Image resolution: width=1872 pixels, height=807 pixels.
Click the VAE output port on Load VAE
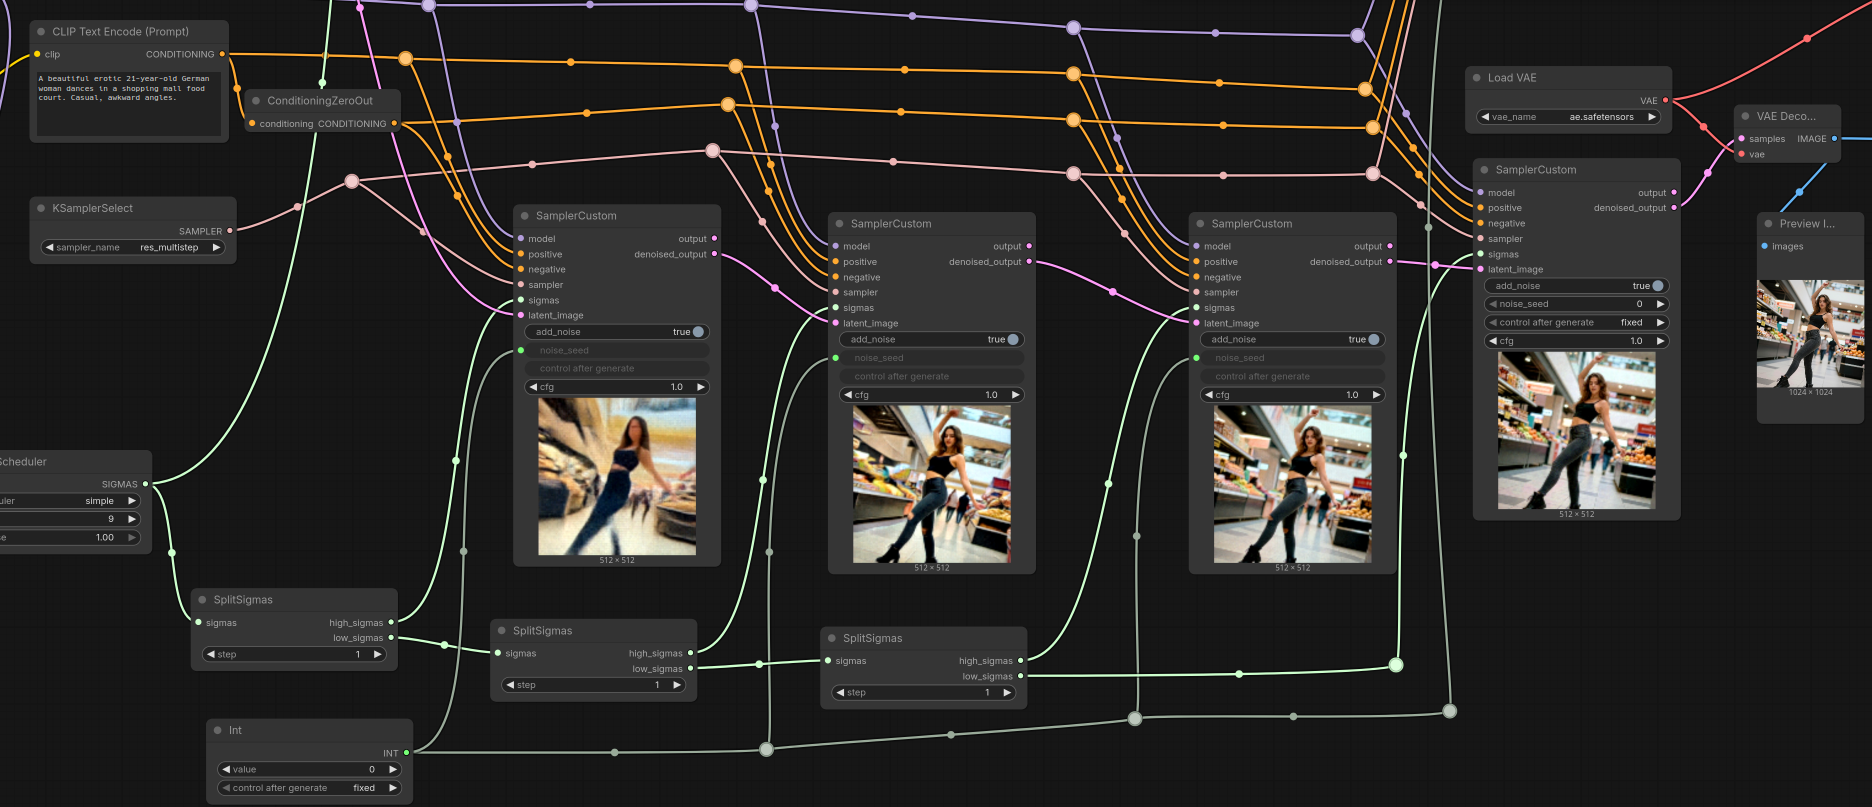pyautogui.click(x=1665, y=100)
